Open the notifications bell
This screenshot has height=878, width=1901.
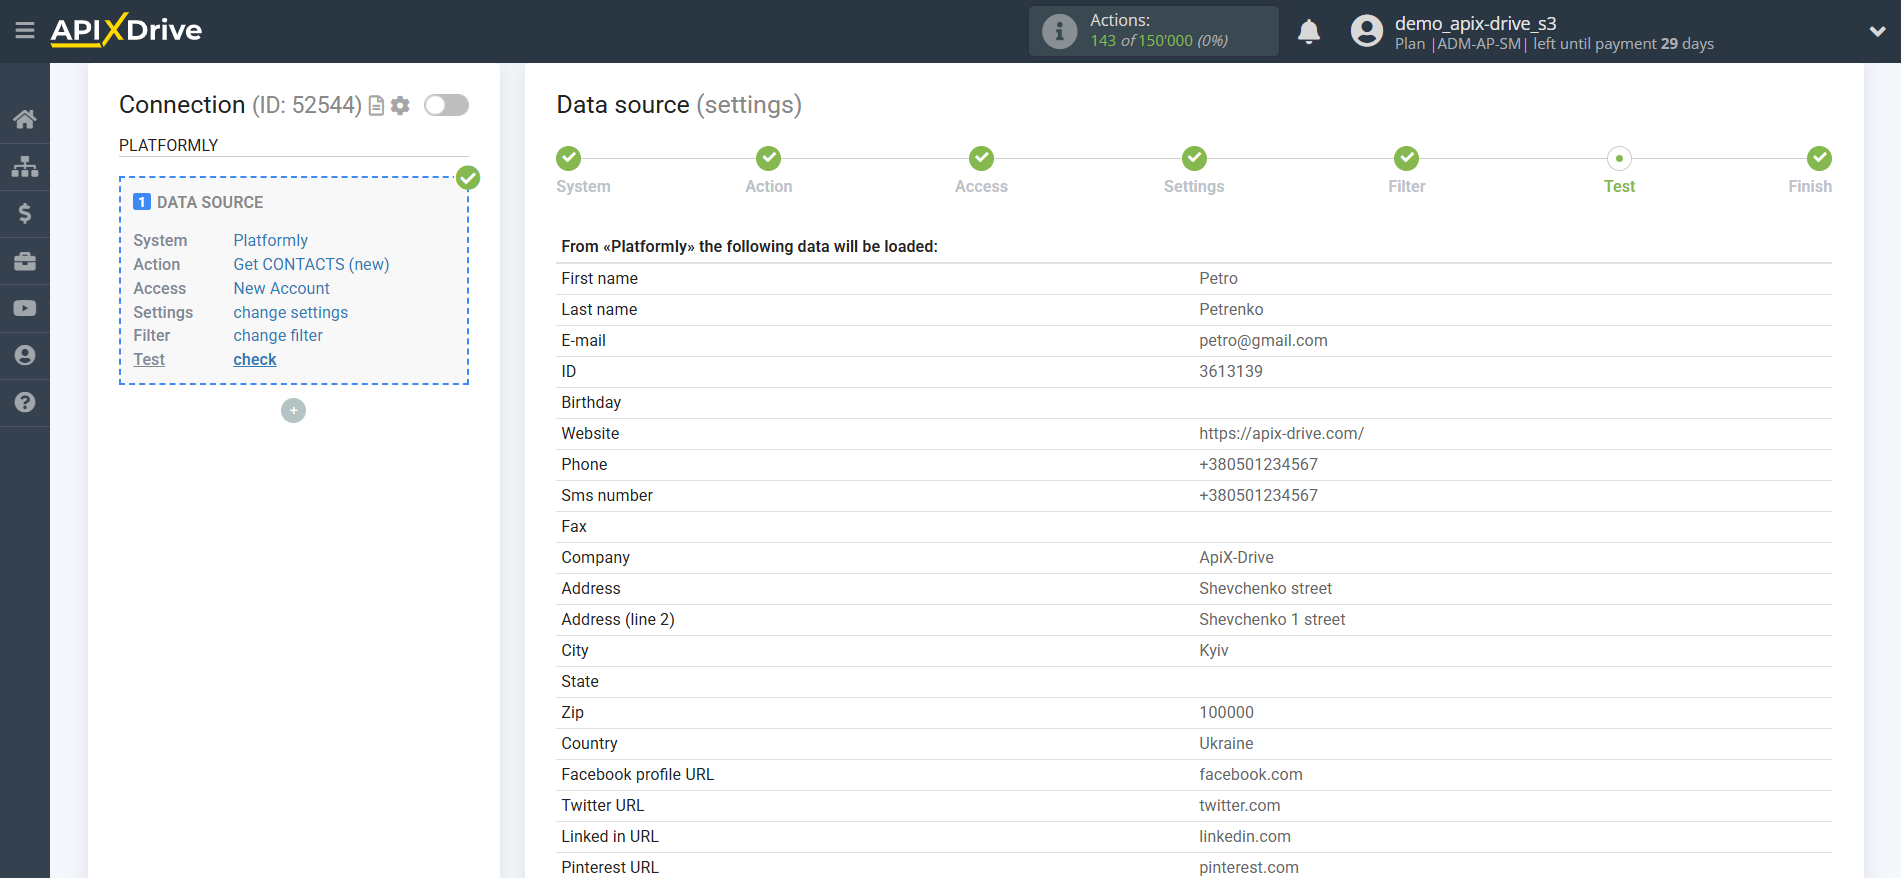[x=1309, y=31]
